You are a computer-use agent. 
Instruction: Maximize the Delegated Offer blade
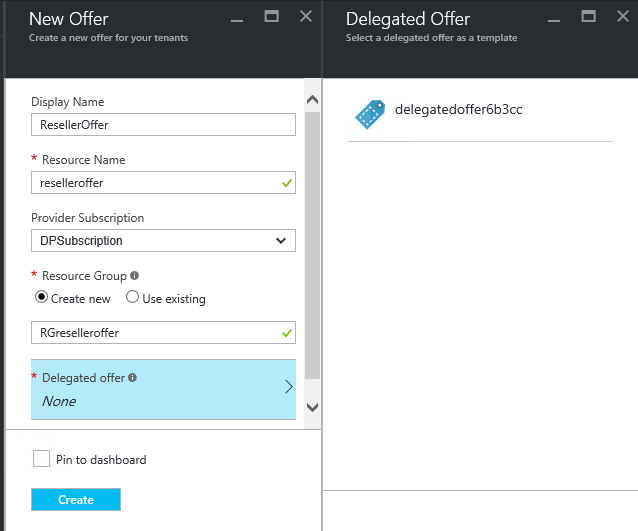(589, 16)
